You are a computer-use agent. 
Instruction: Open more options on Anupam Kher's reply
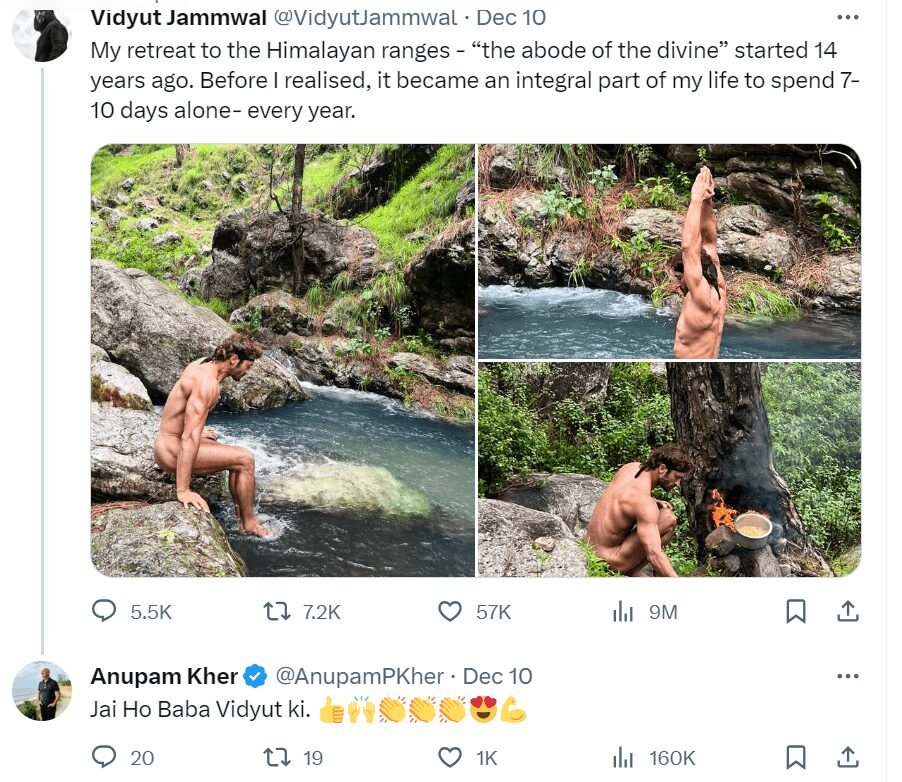847,676
